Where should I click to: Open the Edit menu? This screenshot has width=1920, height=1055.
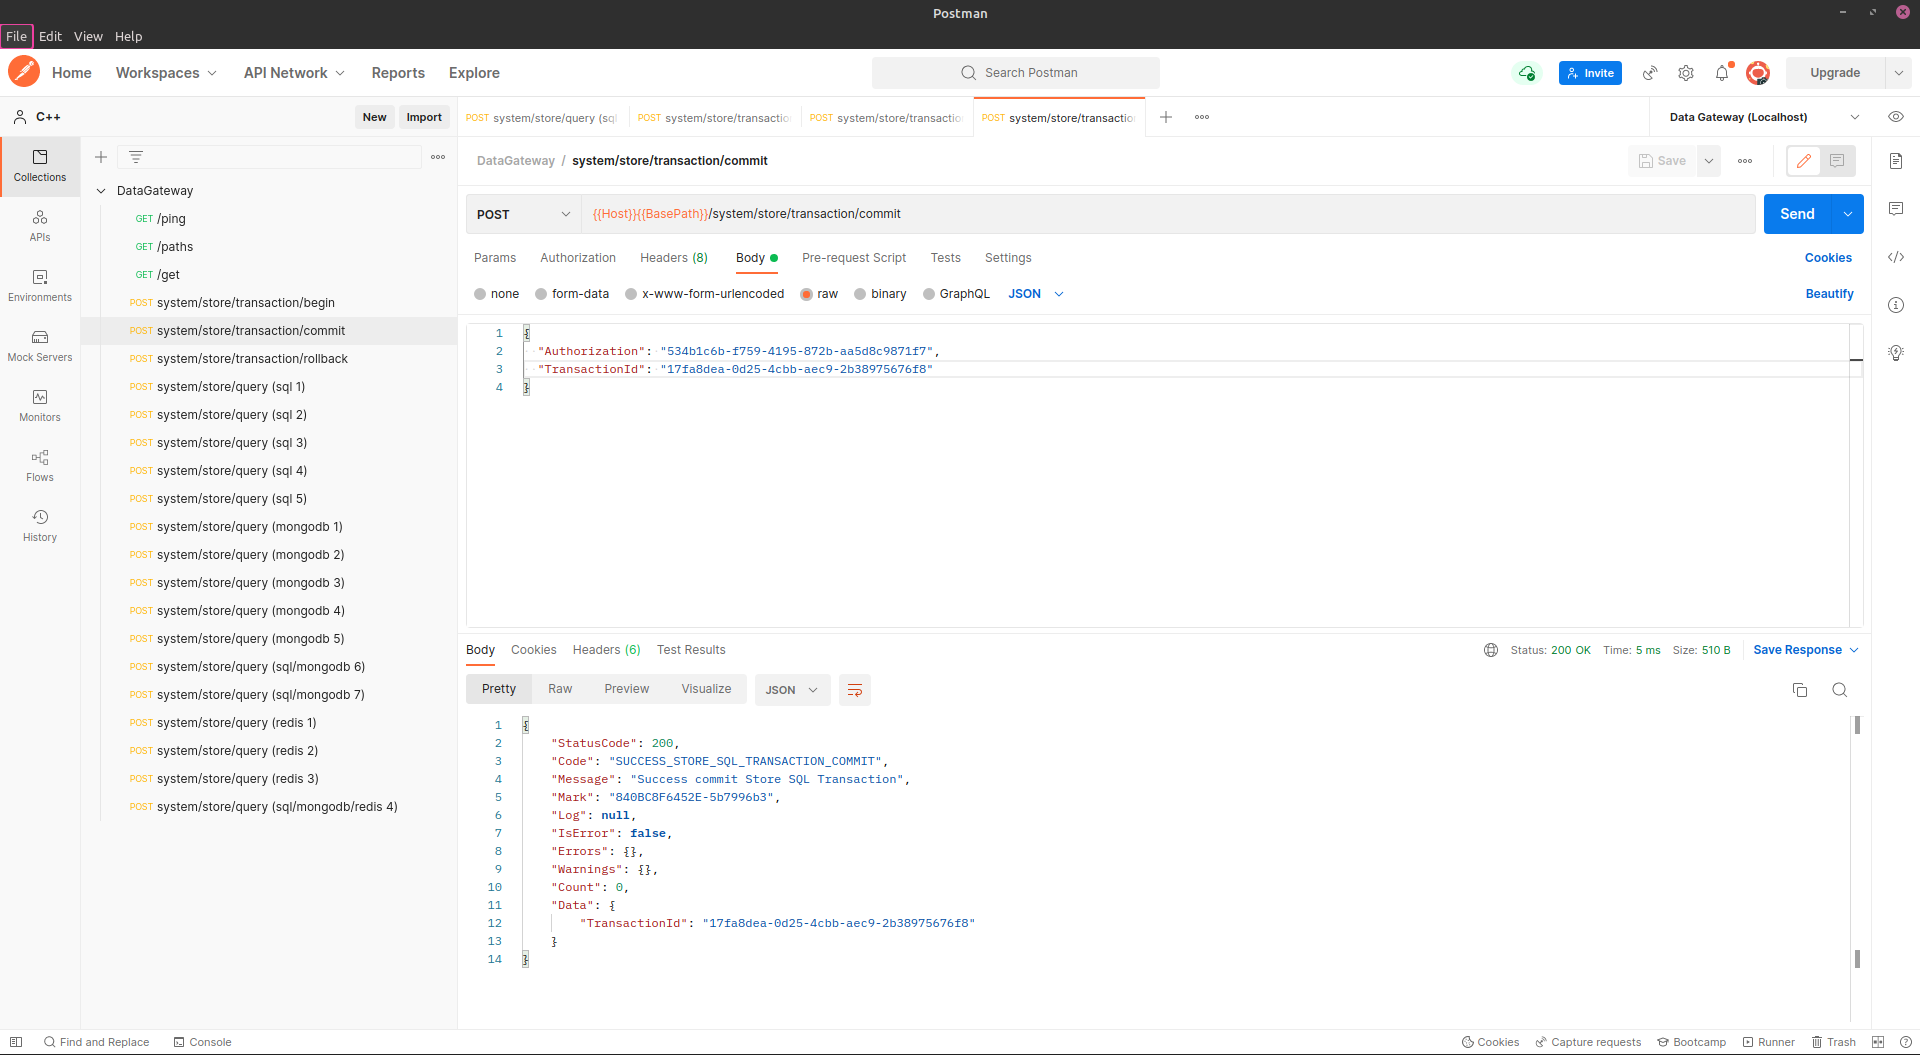[50, 36]
